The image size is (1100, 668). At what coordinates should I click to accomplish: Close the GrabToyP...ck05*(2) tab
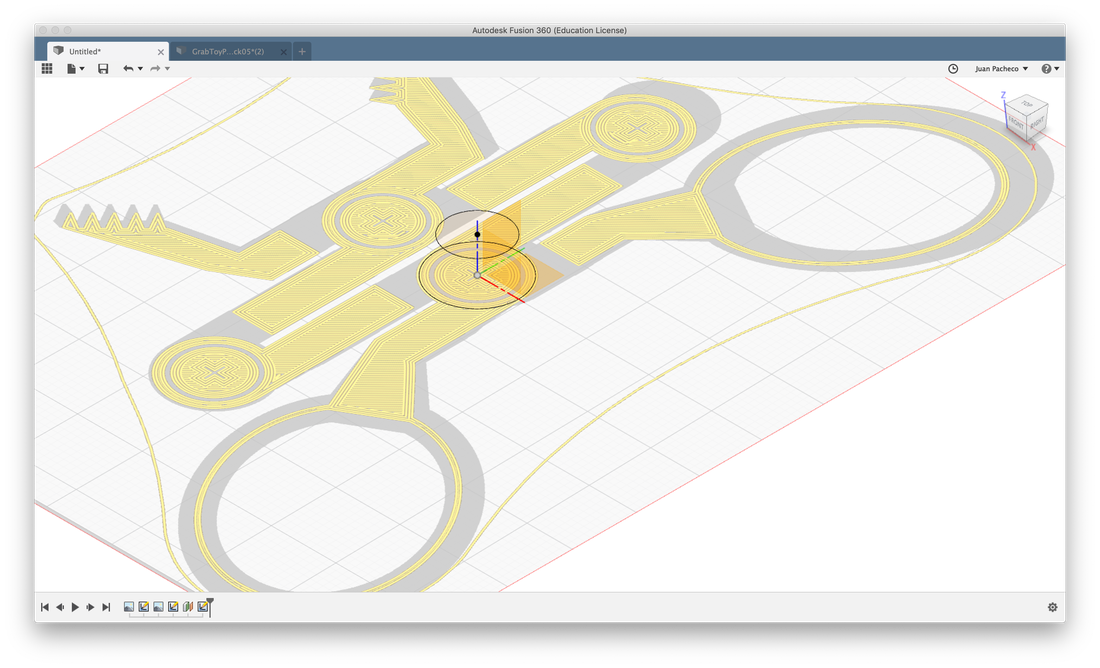(283, 52)
